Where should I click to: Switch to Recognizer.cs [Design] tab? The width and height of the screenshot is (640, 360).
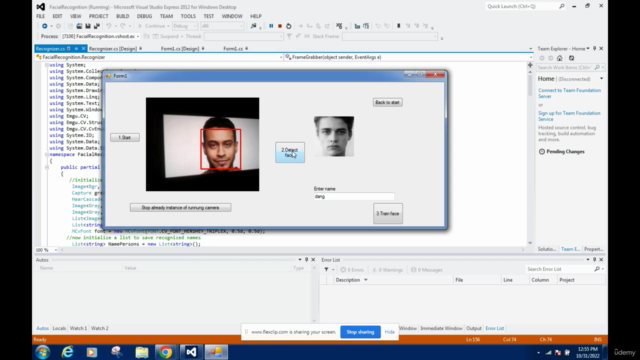(x=113, y=49)
